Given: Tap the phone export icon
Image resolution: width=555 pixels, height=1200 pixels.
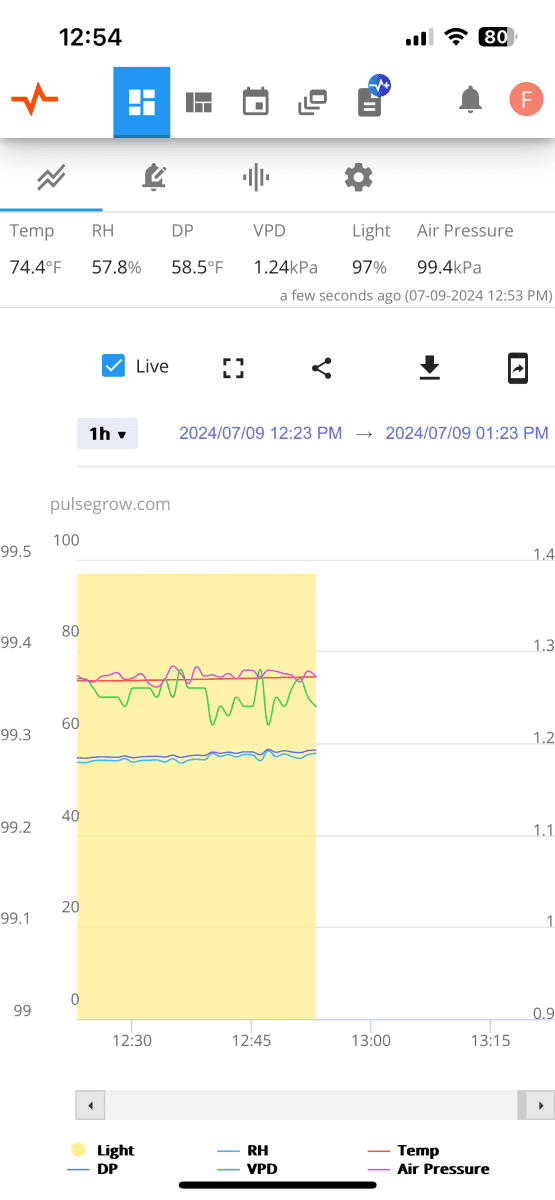Looking at the screenshot, I should (517, 368).
